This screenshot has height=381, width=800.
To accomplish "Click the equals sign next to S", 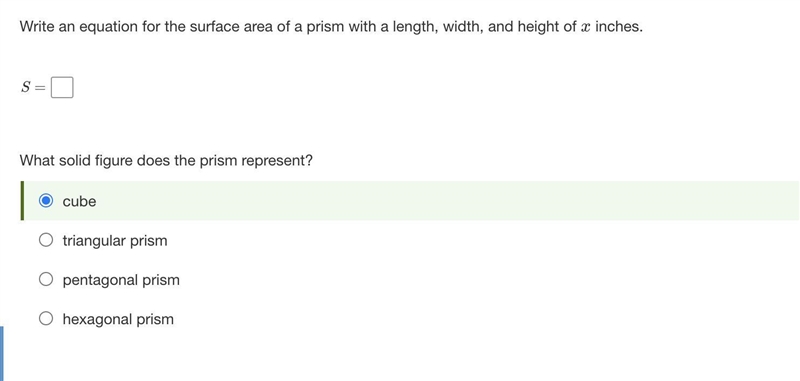I will pyautogui.click(x=41, y=88).
